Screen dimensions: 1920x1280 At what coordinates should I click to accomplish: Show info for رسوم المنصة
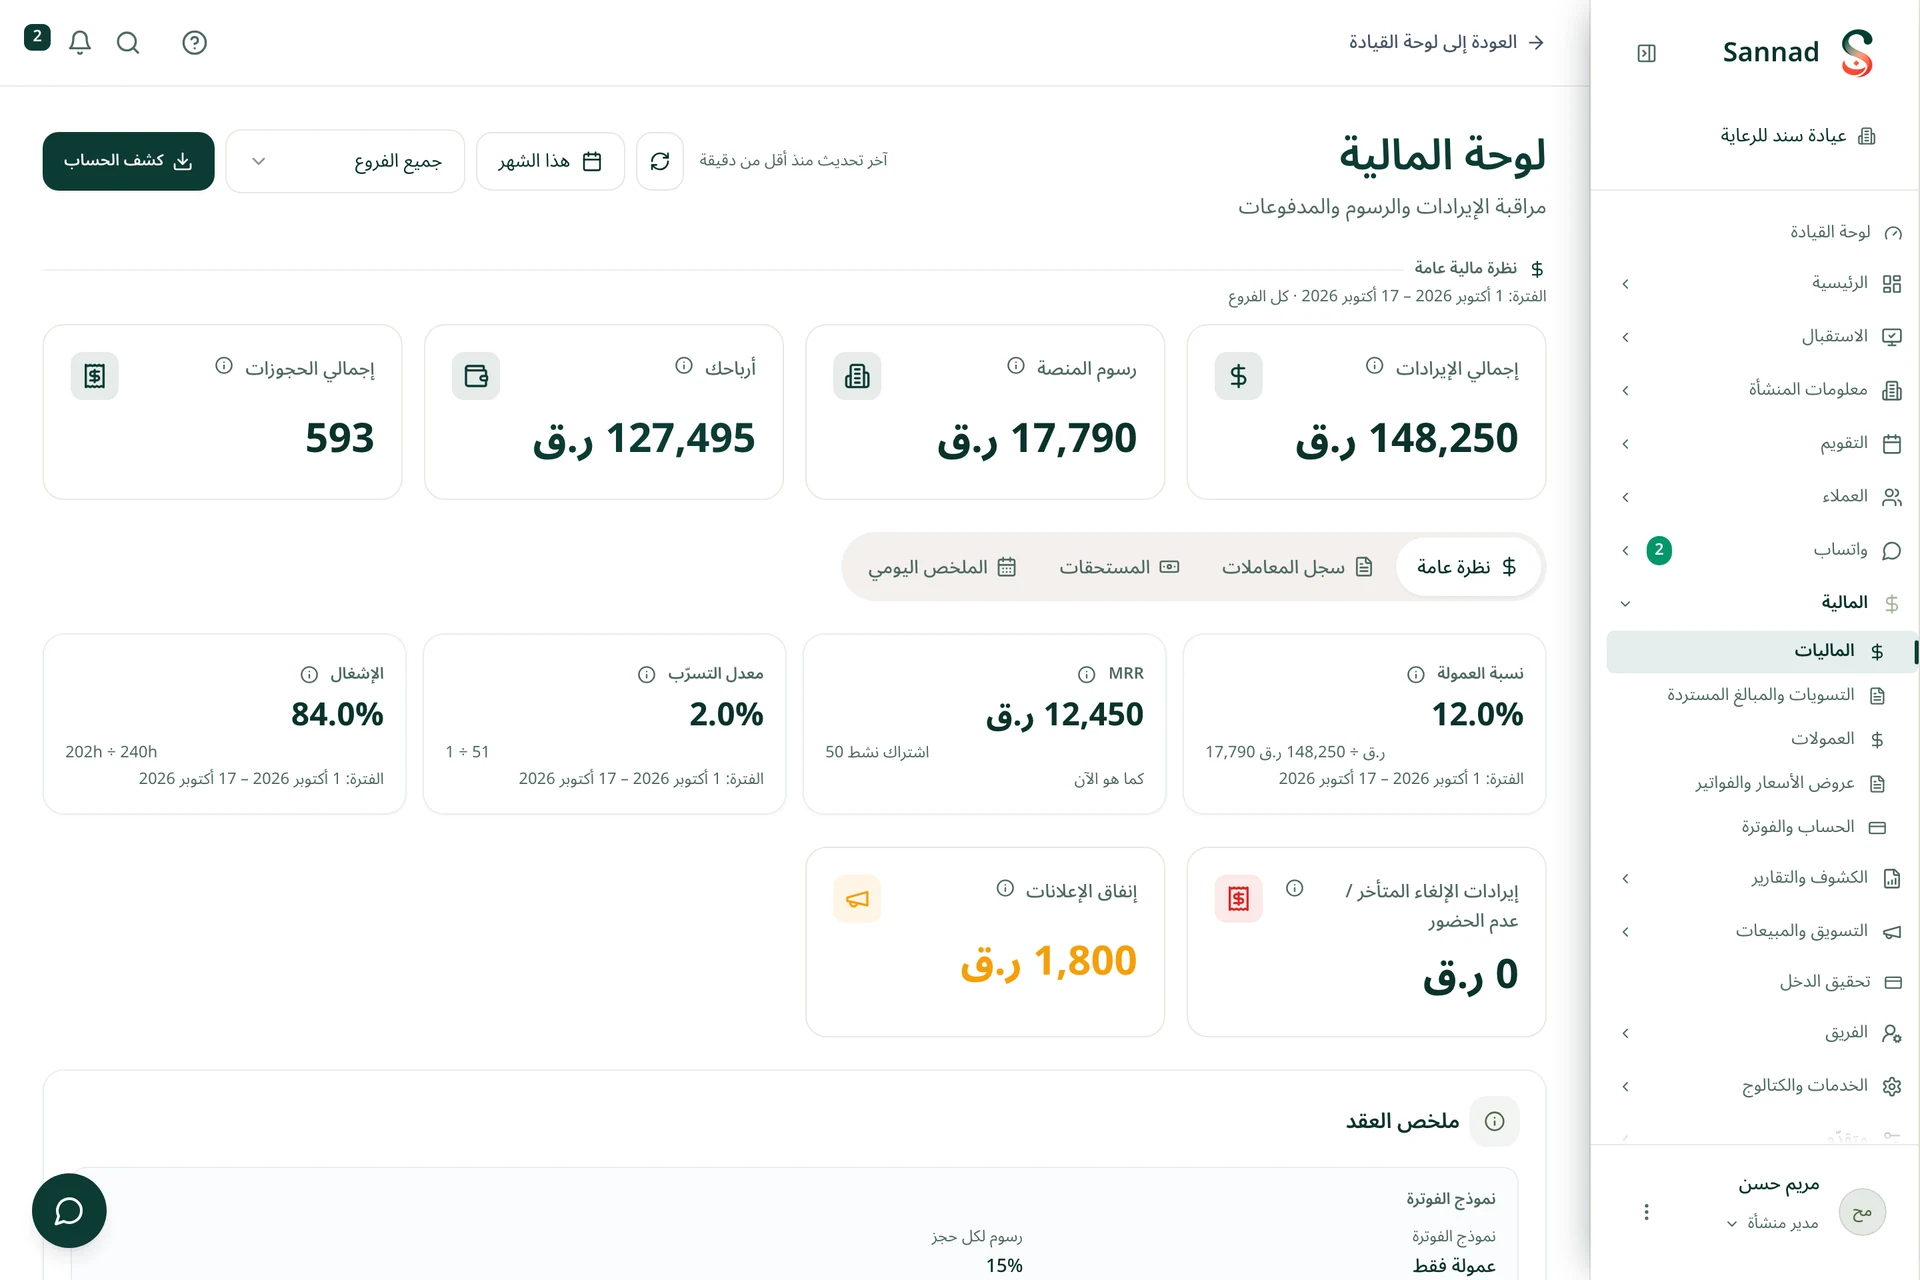[x=1016, y=366]
